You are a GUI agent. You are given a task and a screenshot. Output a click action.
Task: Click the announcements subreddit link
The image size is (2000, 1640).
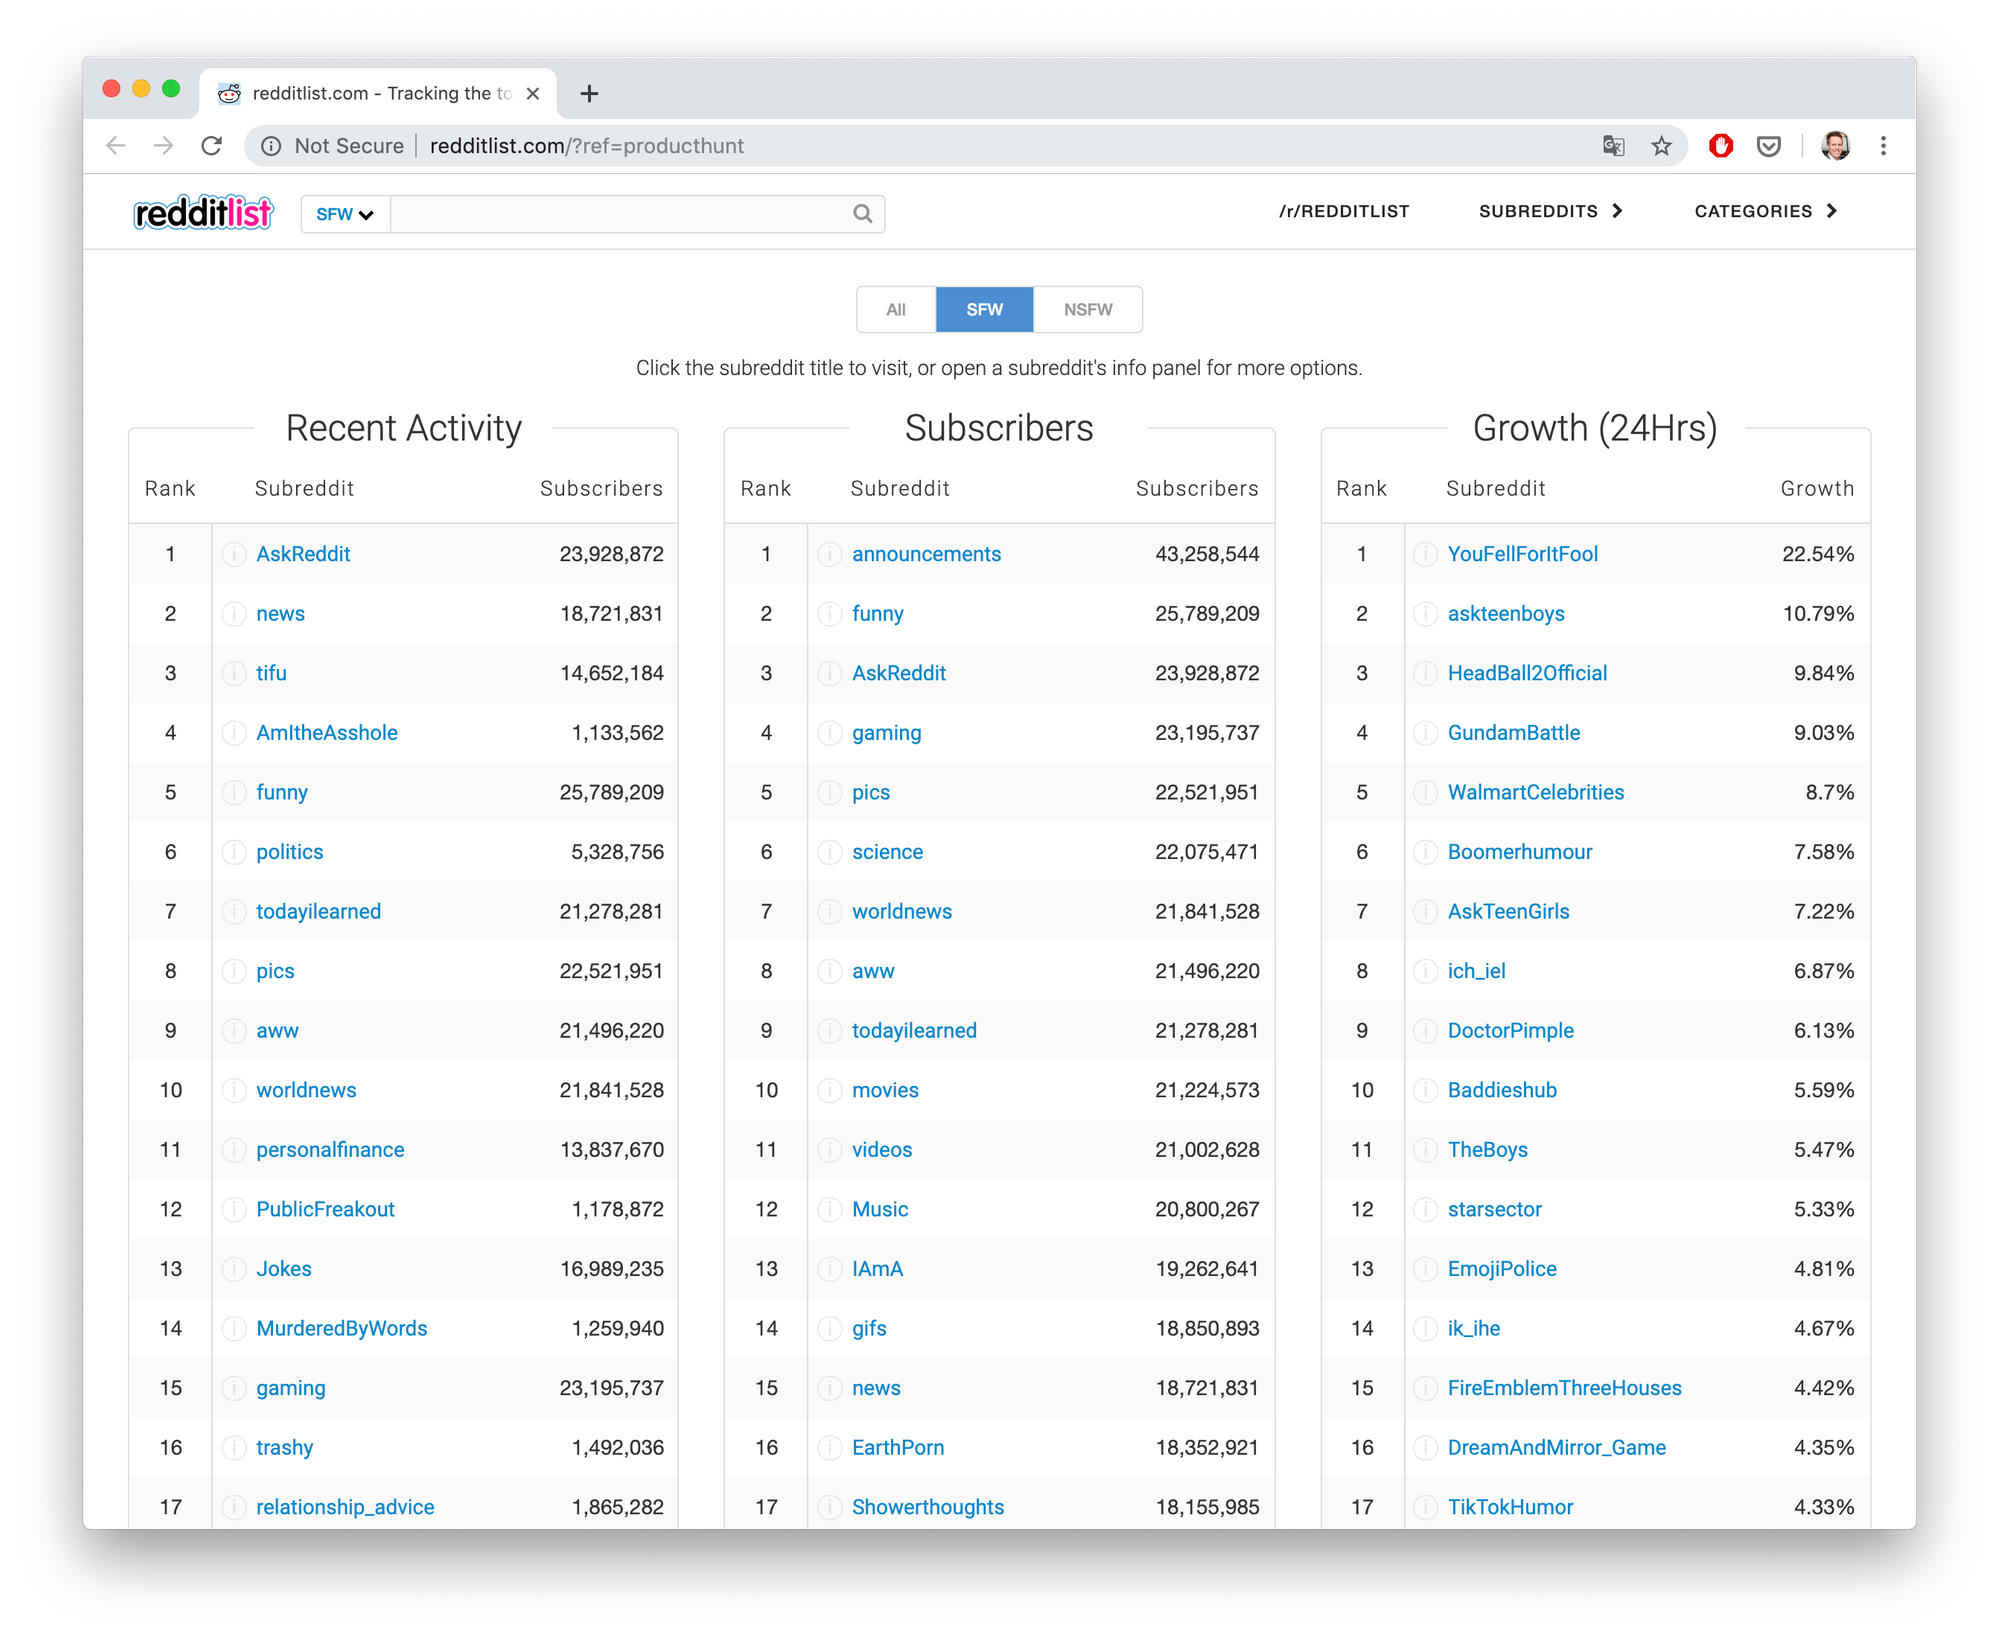click(x=925, y=553)
